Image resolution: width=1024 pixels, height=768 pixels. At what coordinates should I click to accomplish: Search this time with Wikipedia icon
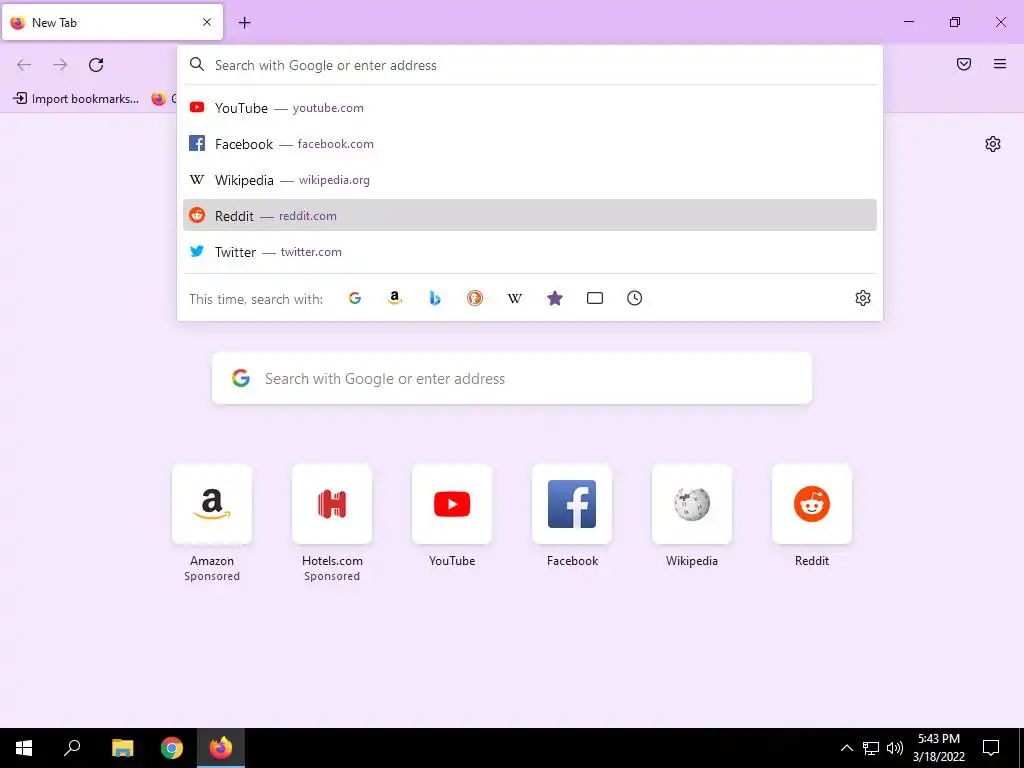click(515, 298)
